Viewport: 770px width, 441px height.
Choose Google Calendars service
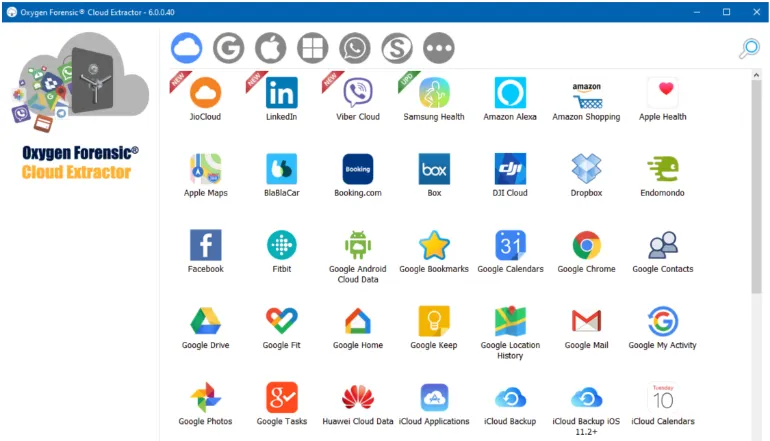(510, 251)
